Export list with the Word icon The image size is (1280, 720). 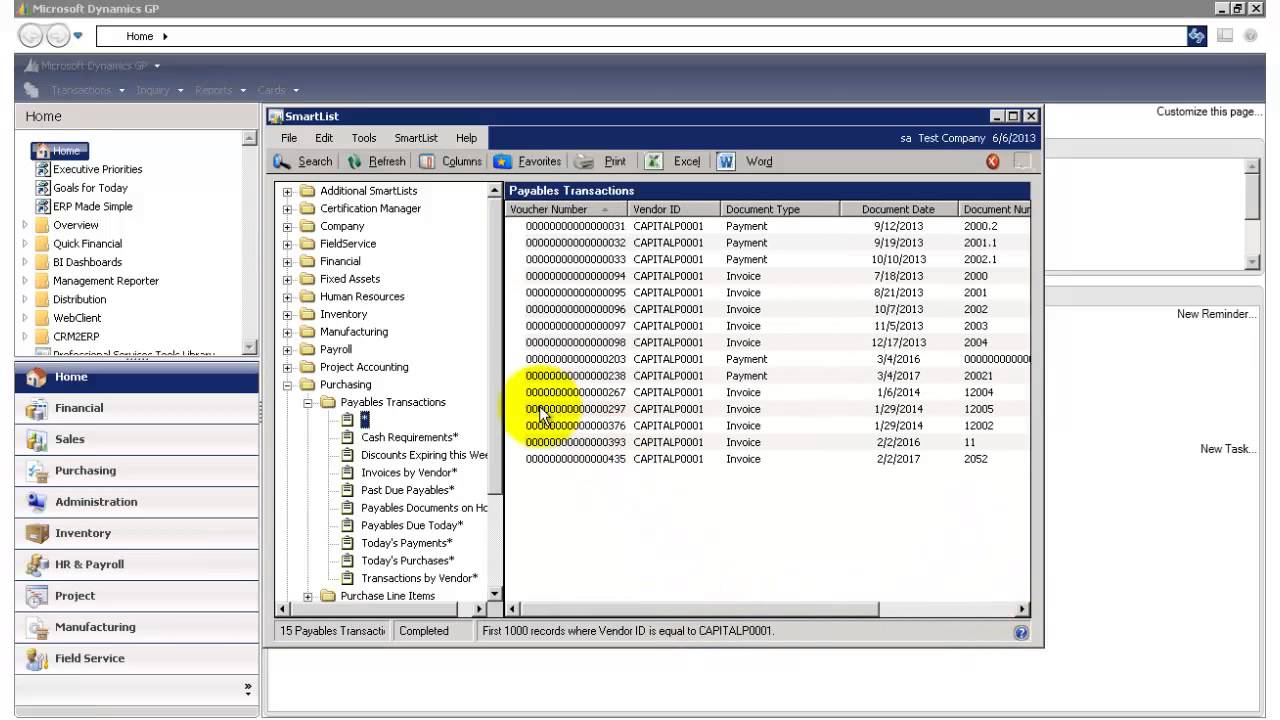coord(726,161)
